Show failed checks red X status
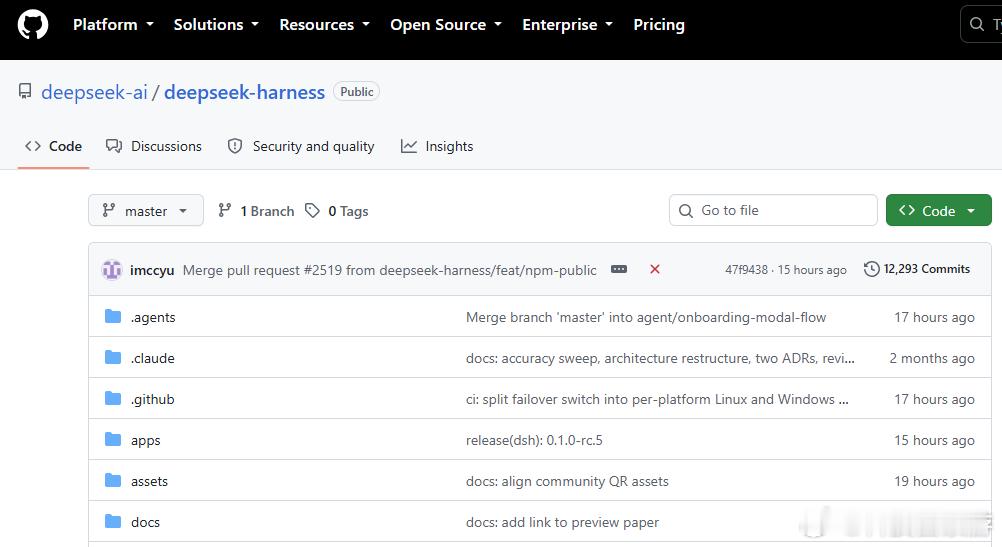 [655, 269]
